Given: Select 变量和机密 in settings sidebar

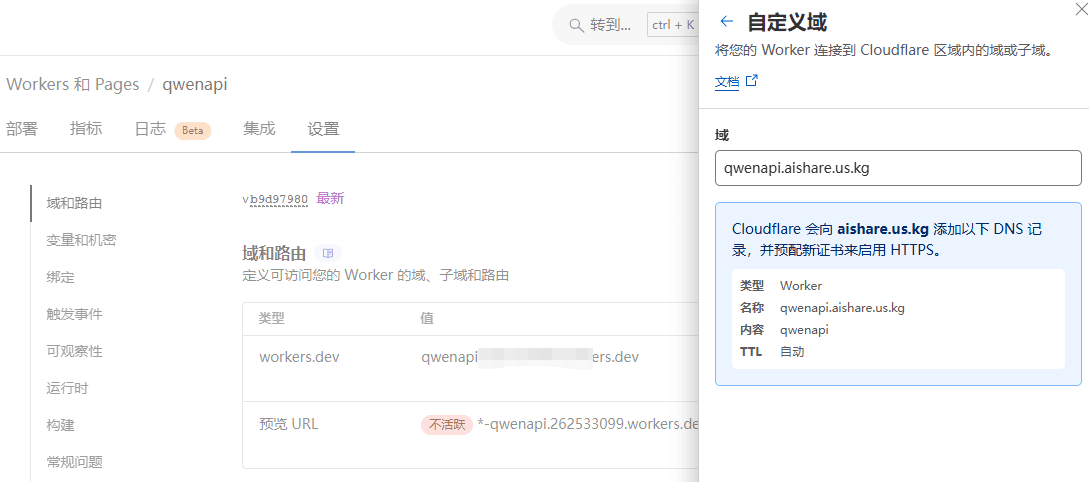Looking at the screenshot, I should (81, 240).
